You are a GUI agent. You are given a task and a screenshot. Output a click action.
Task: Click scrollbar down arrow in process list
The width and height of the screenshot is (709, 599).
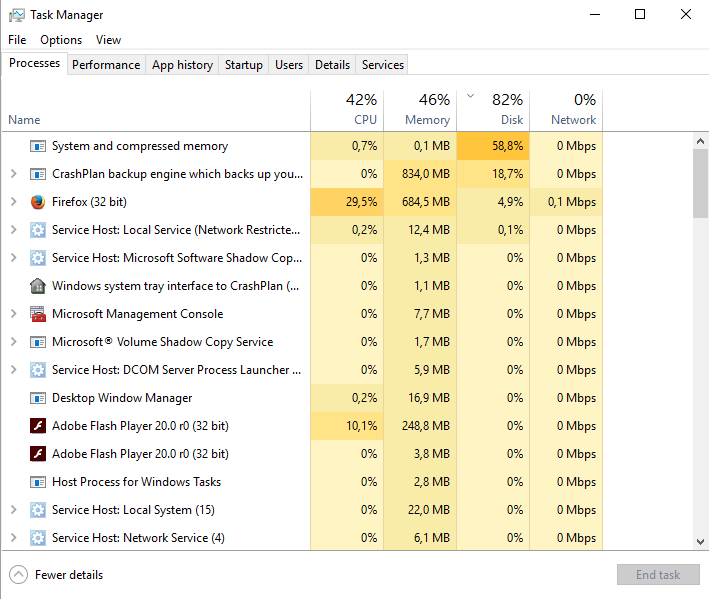tap(700, 542)
